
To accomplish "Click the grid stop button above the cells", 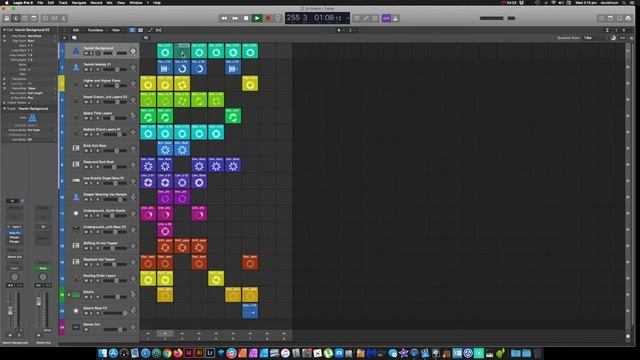I will (x=146, y=38).
